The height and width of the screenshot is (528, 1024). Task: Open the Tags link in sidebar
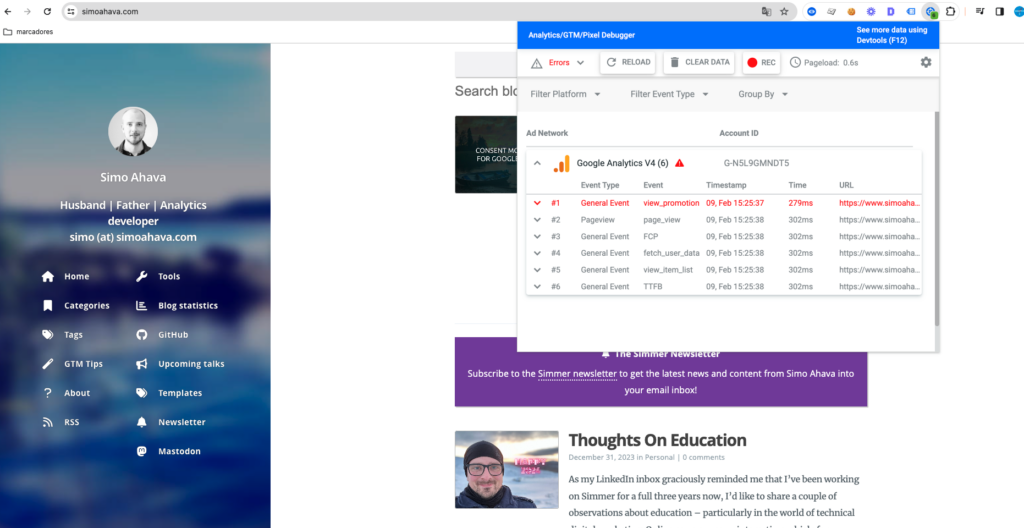[x=73, y=335]
